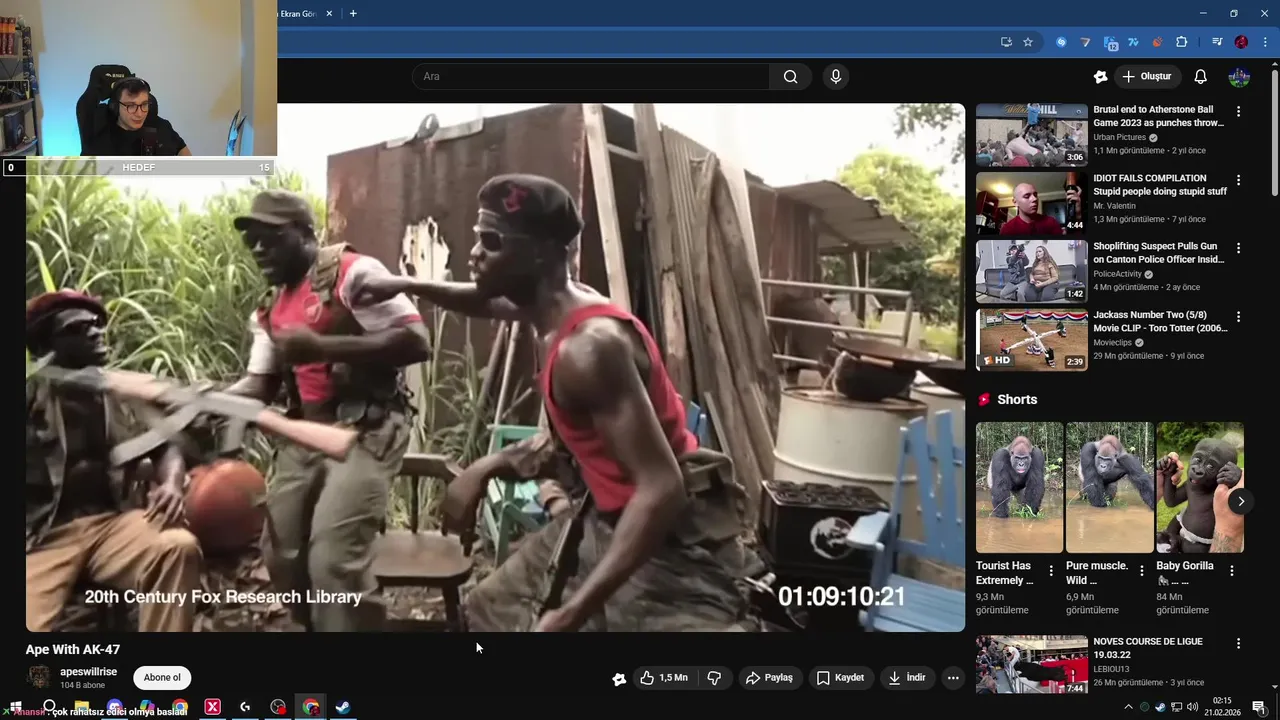Viewport: 1280px width, 720px height.
Task: Open the extension showing badge 12
Action: (1110, 43)
